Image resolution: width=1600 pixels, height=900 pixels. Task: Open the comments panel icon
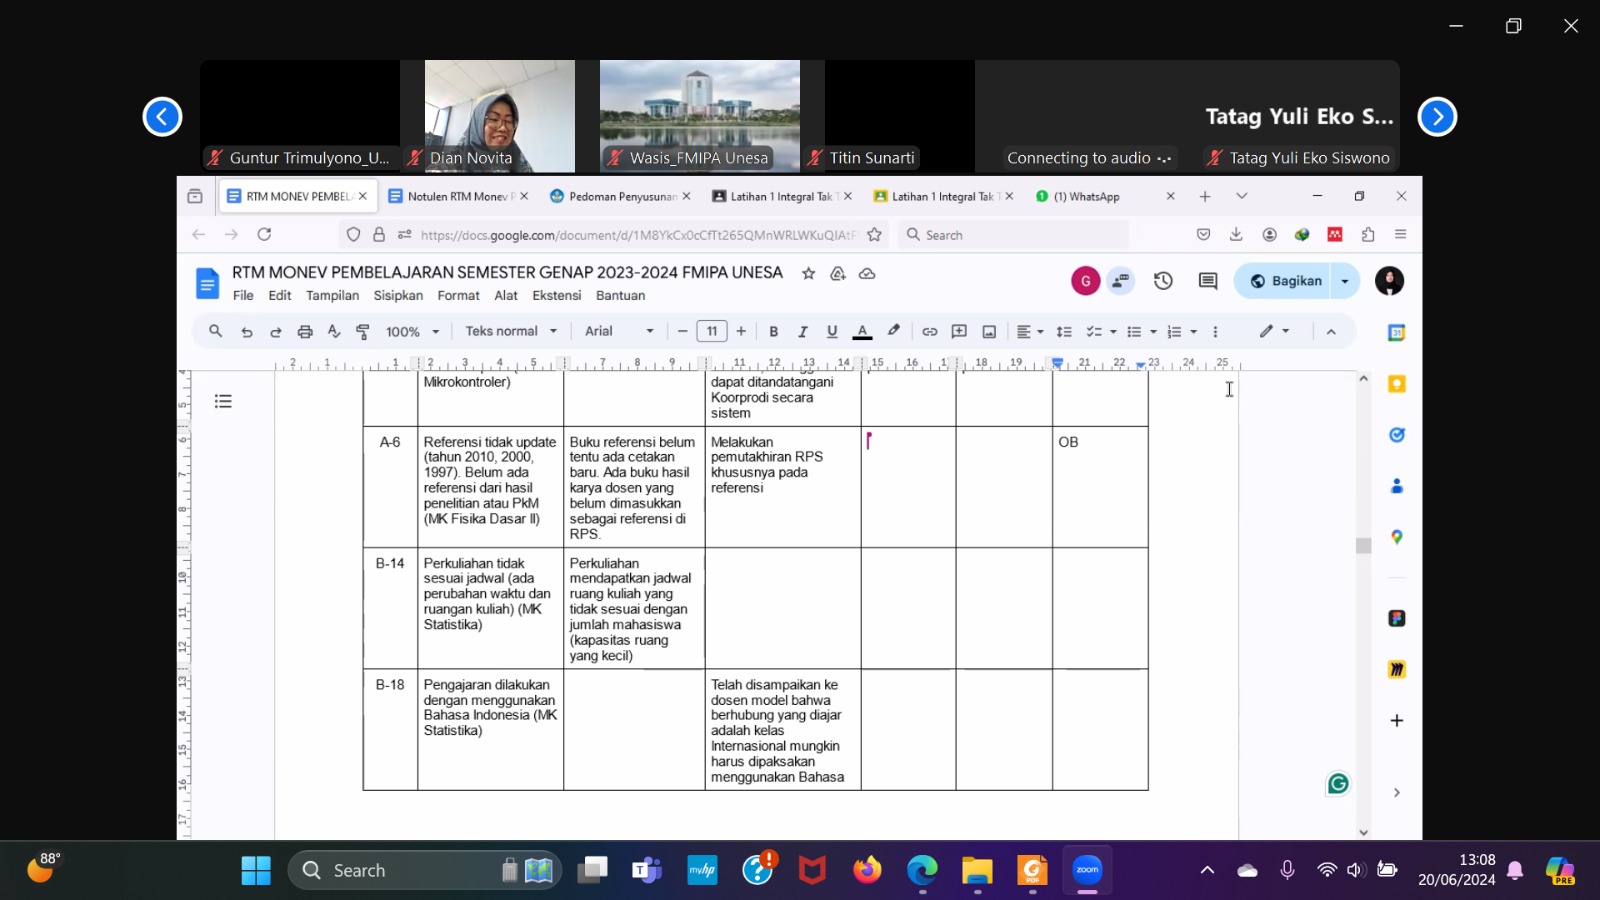(x=1208, y=281)
